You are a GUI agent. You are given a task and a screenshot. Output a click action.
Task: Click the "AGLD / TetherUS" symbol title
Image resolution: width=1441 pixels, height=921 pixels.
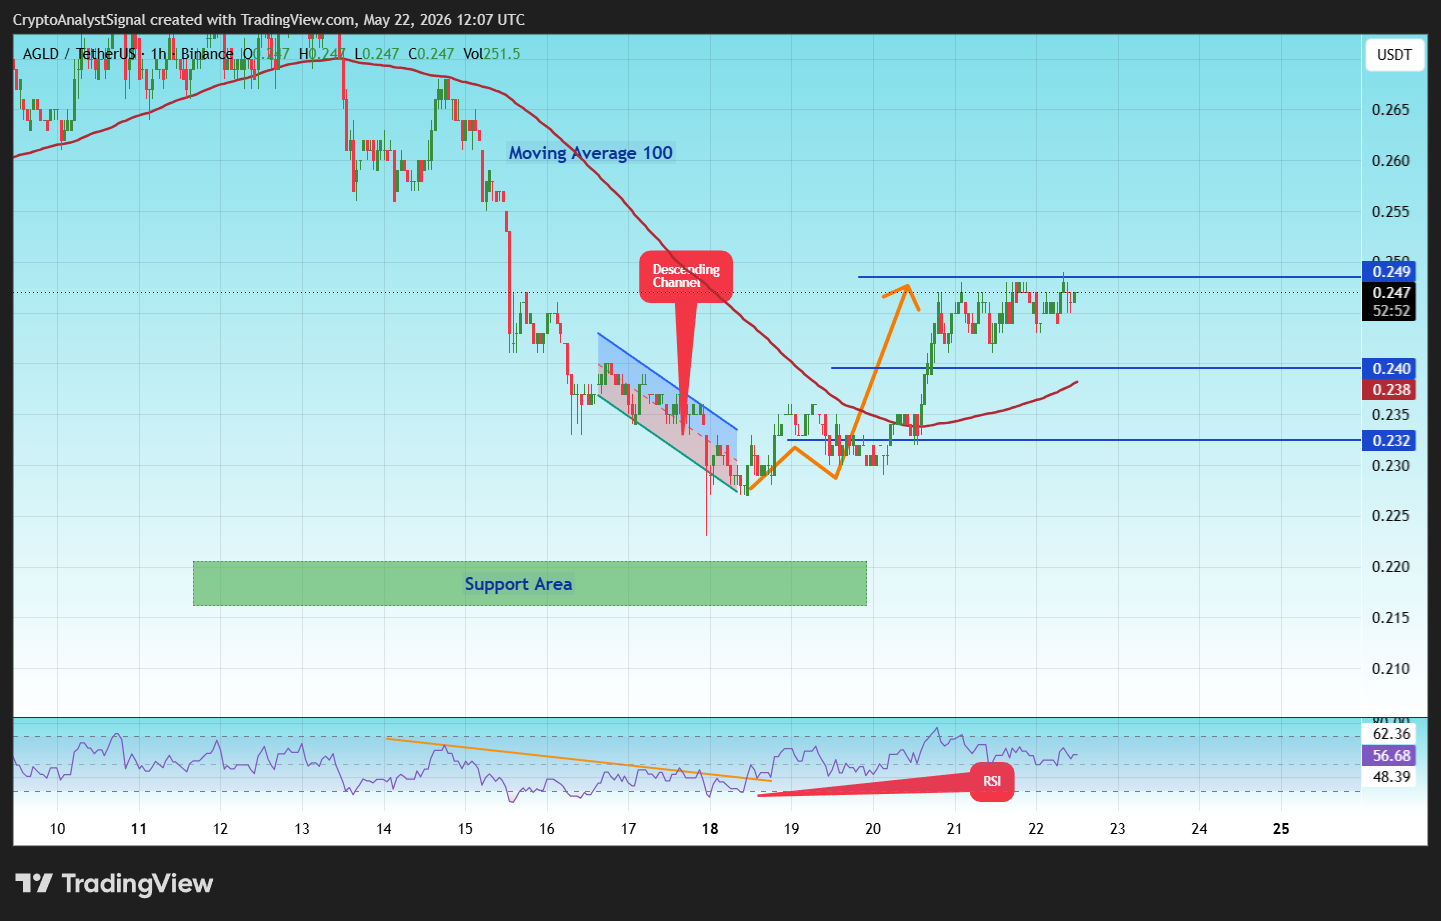pyautogui.click(x=79, y=54)
